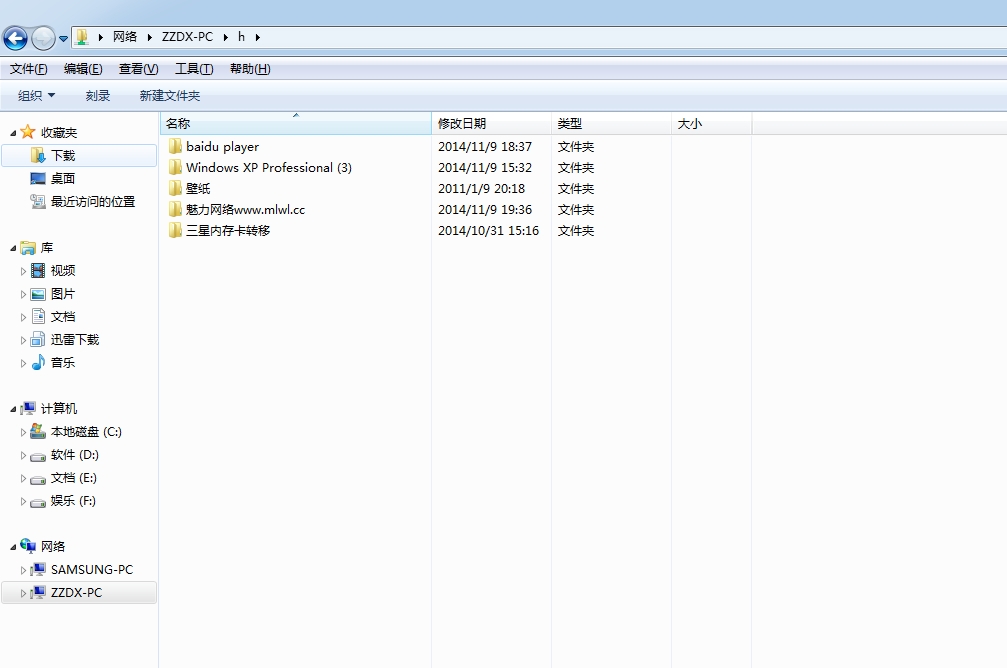The height and width of the screenshot is (668, 1007).
Task: Select Windows XP Professional (3) folder icon
Action: (175, 168)
